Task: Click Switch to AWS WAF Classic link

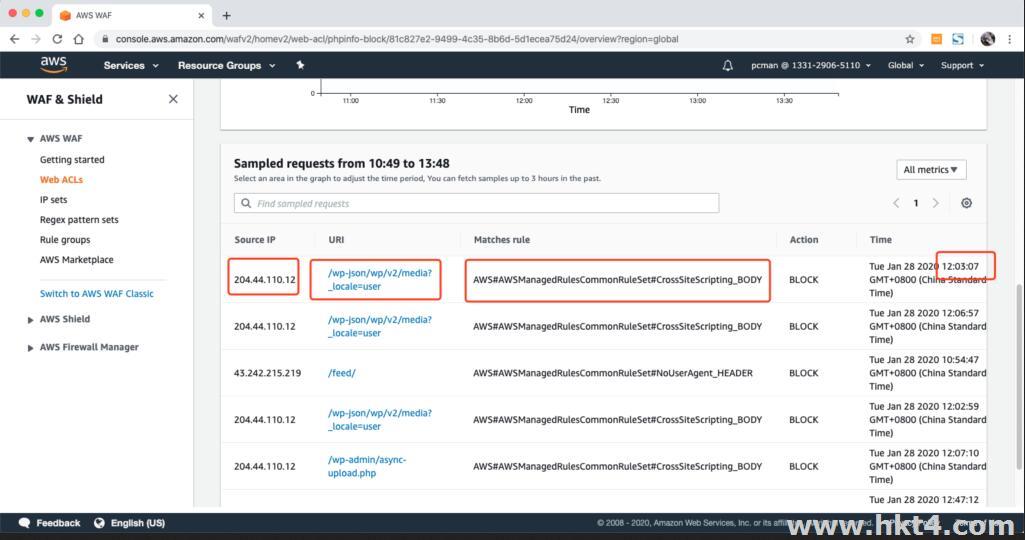Action: pyautogui.click(x=97, y=294)
